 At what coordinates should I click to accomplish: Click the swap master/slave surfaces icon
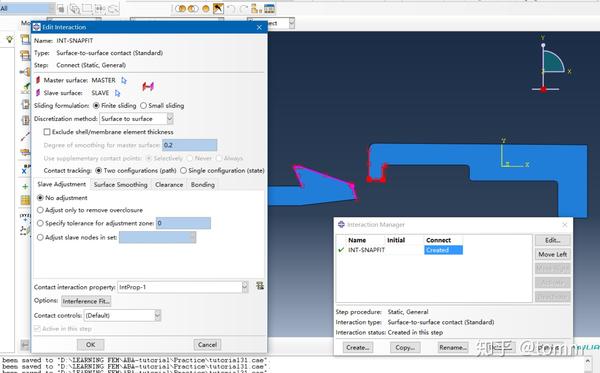click(x=148, y=86)
